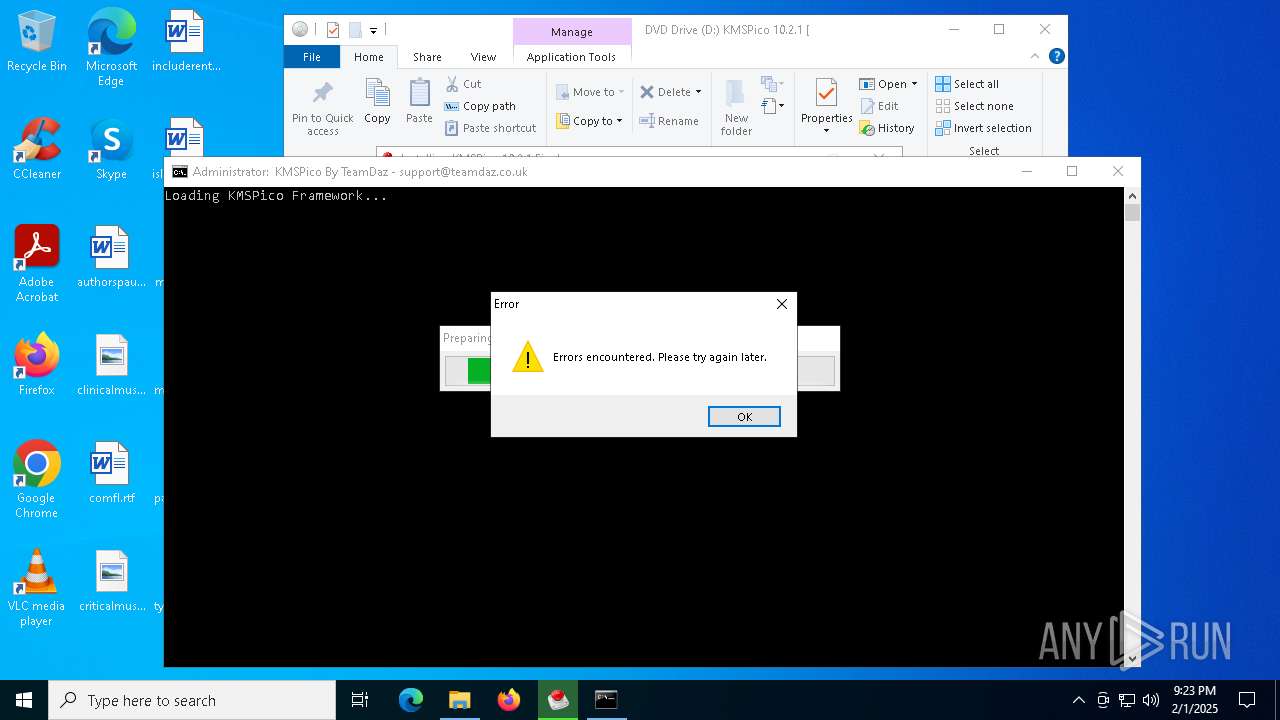The height and width of the screenshot is (720, 1280).
Task: Click the Paste icon in Explorer ribbon
Action: tap(419, 93)
